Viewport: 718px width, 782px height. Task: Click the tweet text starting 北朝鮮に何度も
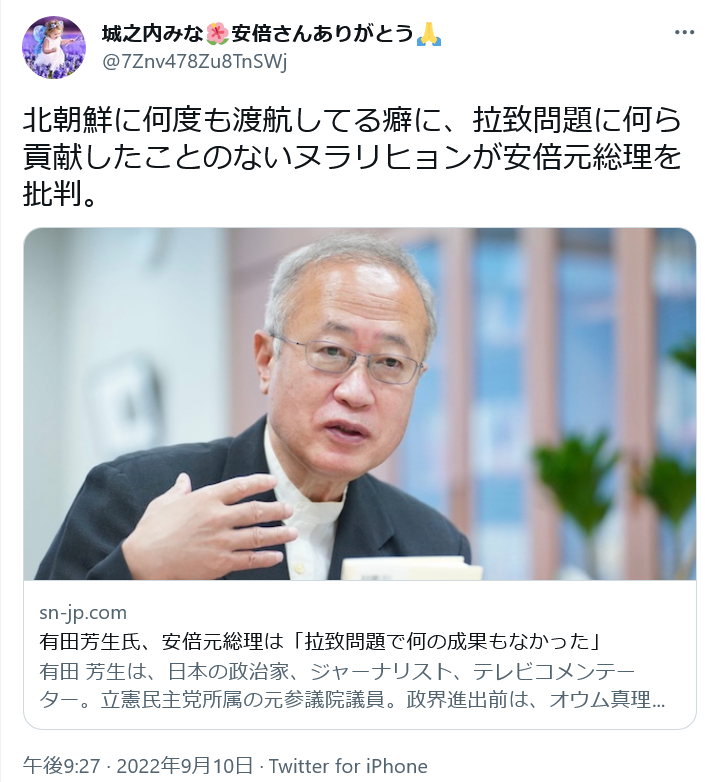[x=352, y=121]
